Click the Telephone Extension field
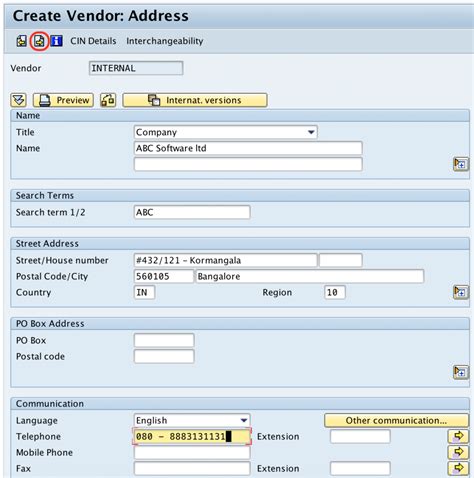 click(x=360, y=436)
